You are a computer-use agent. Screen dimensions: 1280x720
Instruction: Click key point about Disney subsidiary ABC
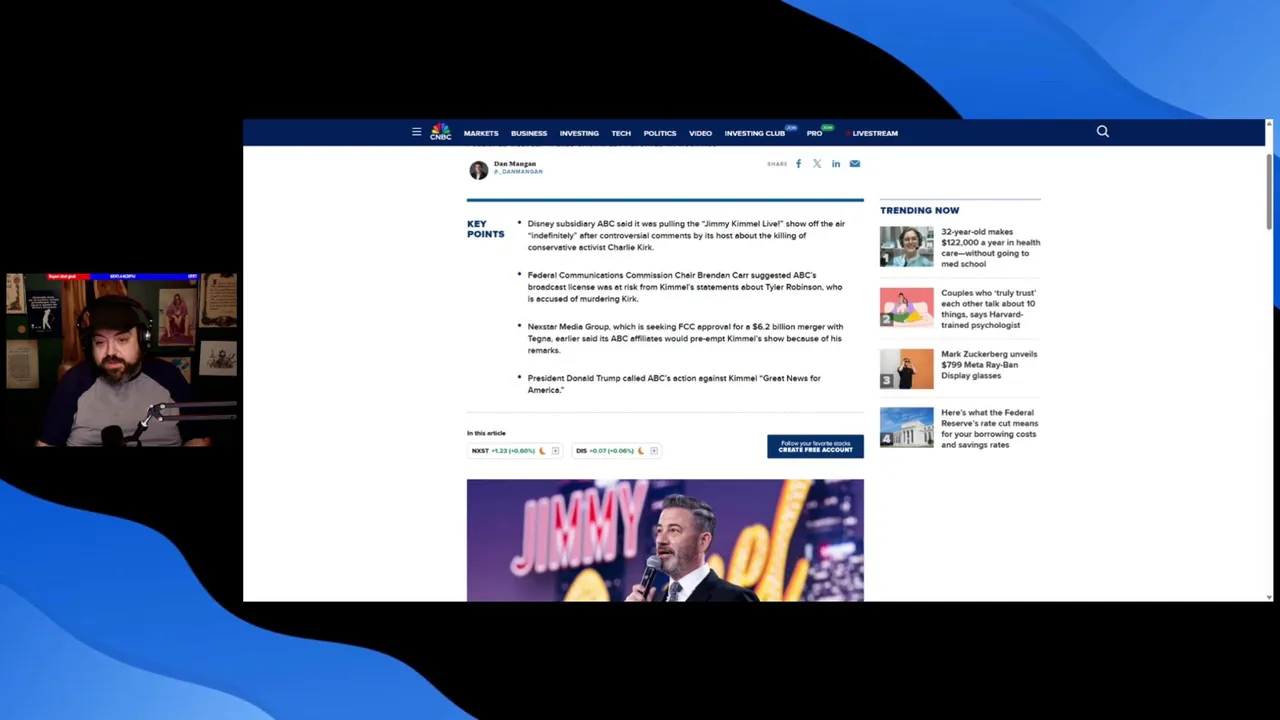pyautogui.click(x=686, y=235)
